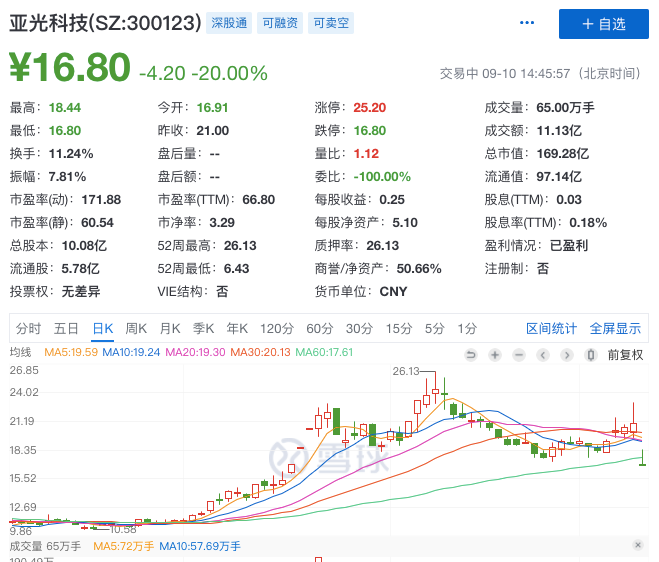Switch to the 分时 chart tab
Screen dimensions: 659x562
tap(28, 328)
